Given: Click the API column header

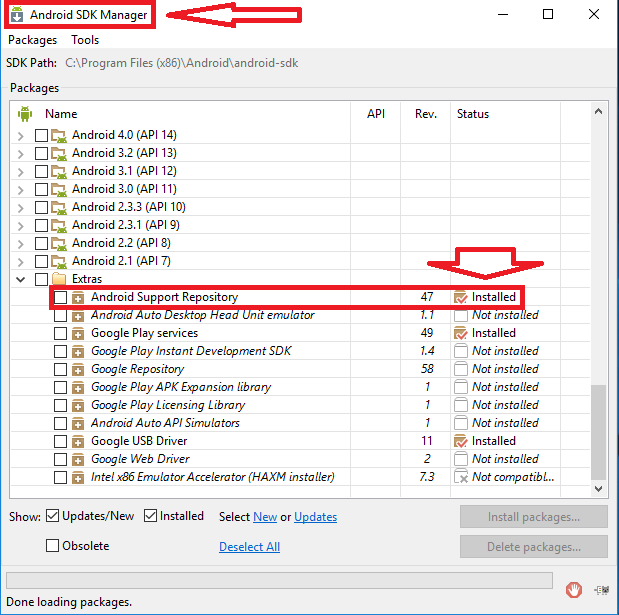Looking at the screenshot, I should click(376, 114).
